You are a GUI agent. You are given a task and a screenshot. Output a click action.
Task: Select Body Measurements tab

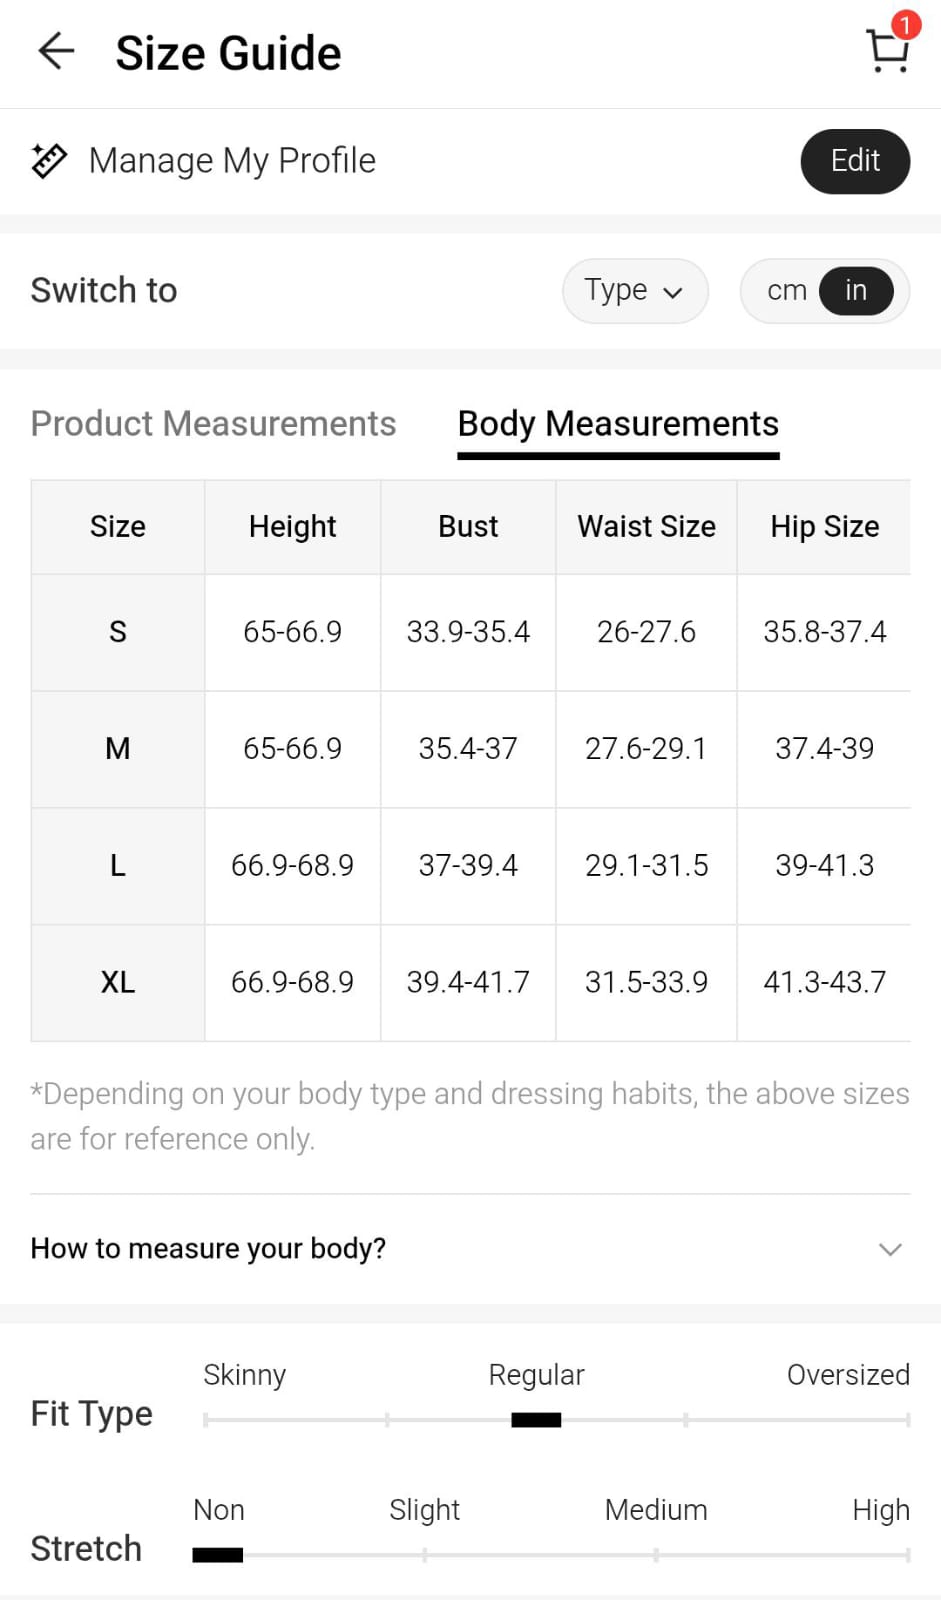617,424
